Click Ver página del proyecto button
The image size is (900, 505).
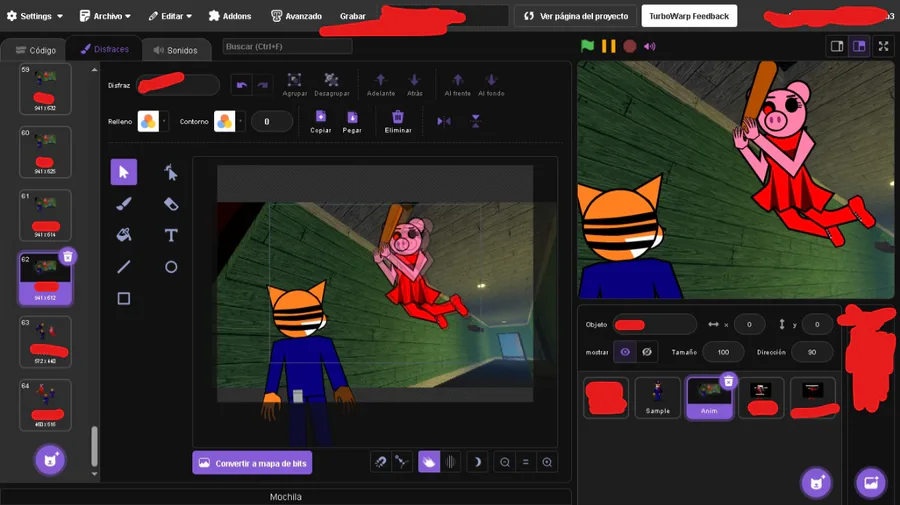coord(576,16)
